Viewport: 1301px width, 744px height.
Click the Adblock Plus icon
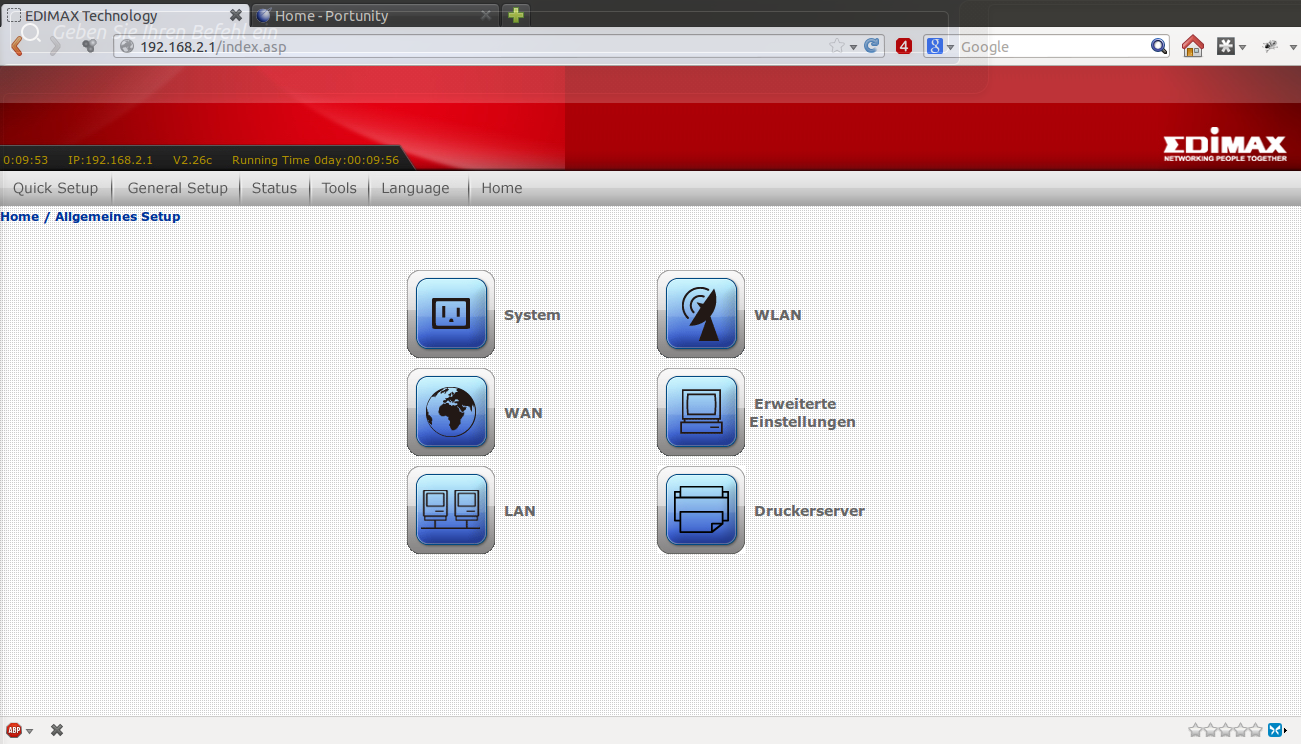(x=14, y=730)
